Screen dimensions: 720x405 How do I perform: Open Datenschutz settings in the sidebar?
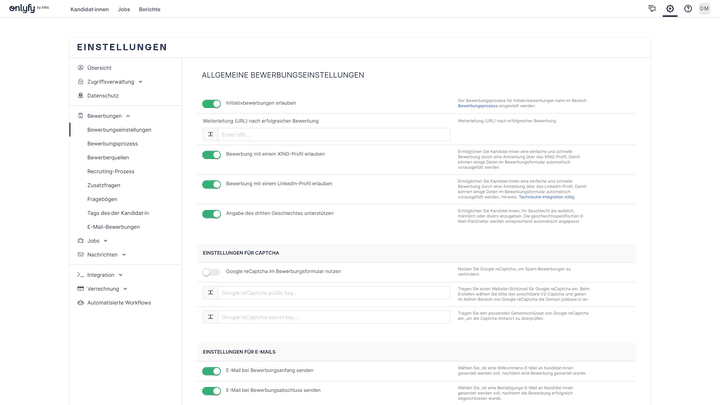(102, 96)
